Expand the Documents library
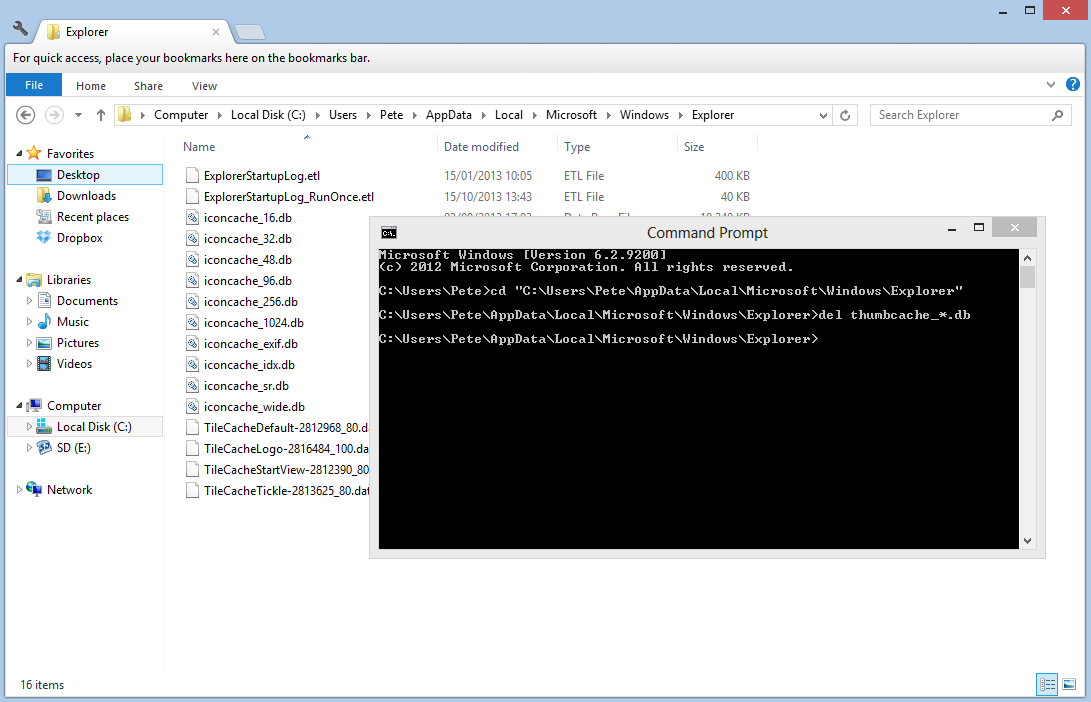1091x702 pixels. pyautogui.click(x=29, y=301)
